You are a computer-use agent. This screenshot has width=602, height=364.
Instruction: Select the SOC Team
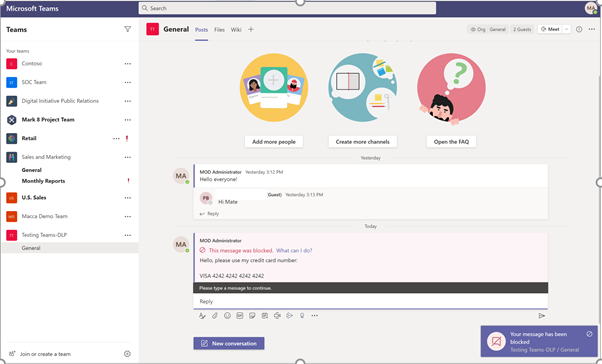(x=34, y=83)
